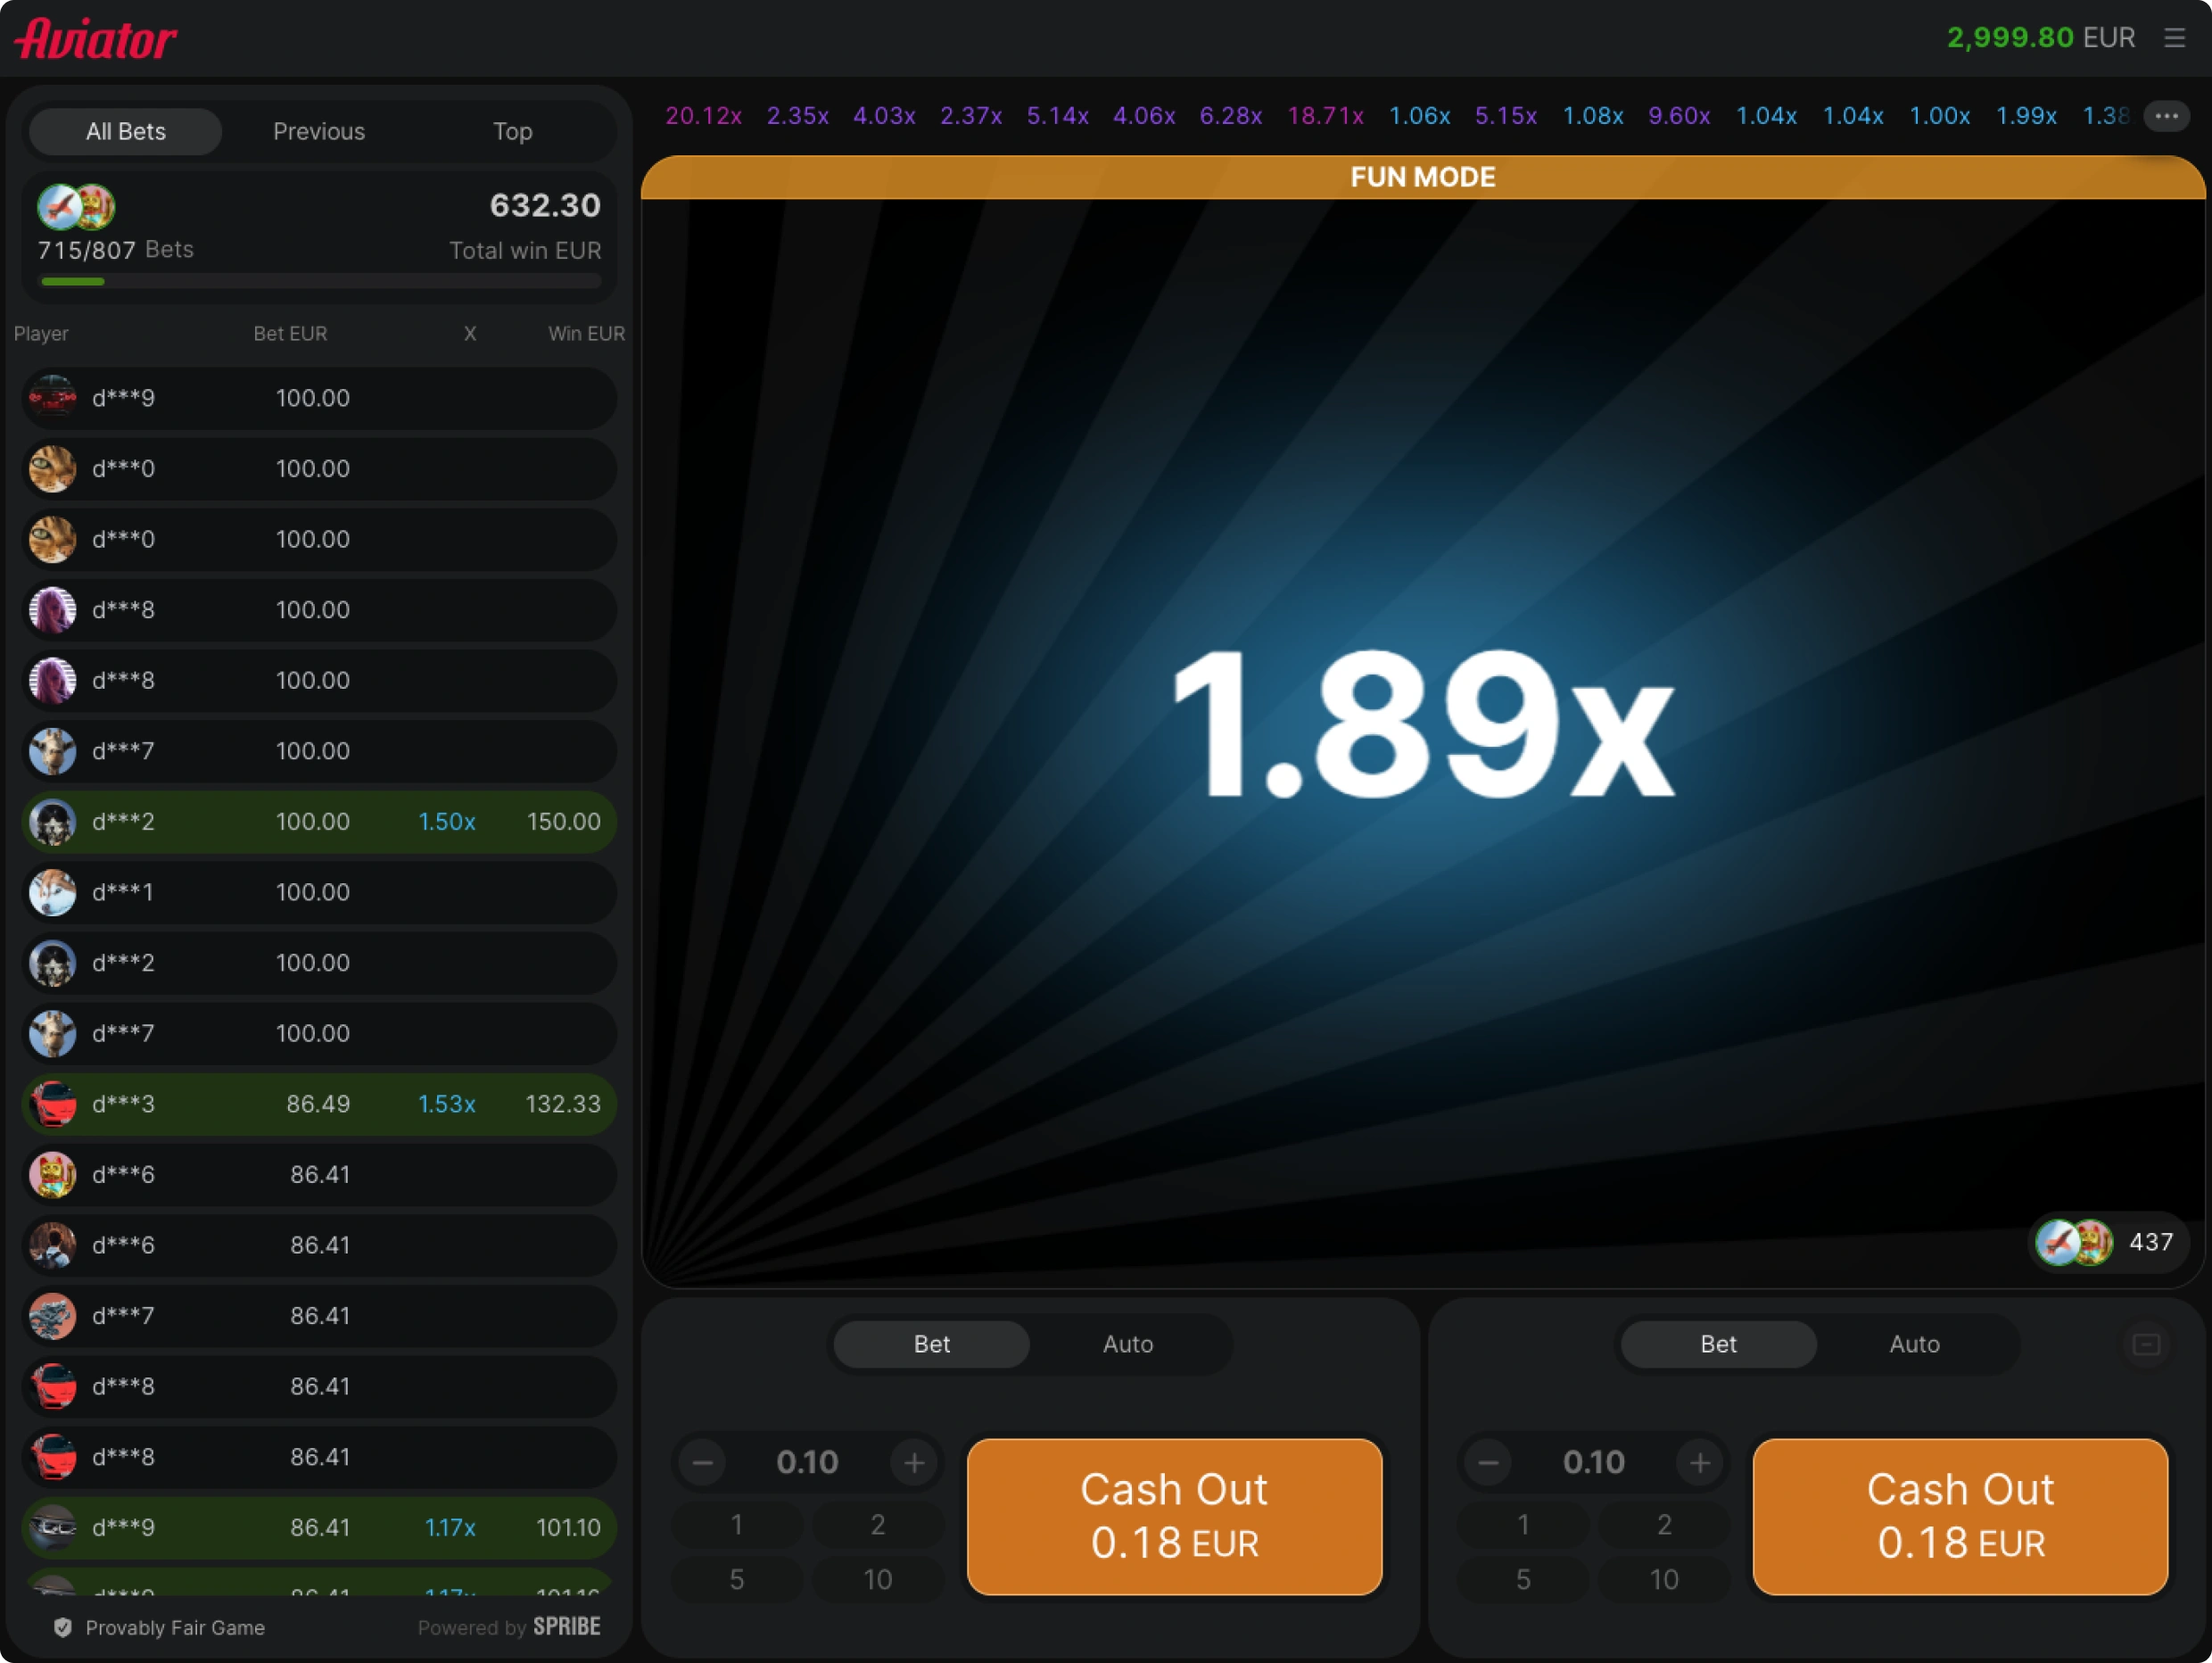The image size is (2212, 1663).
Task: Click the minus icon in the right bet panel
Action: click(1488, 1463)
